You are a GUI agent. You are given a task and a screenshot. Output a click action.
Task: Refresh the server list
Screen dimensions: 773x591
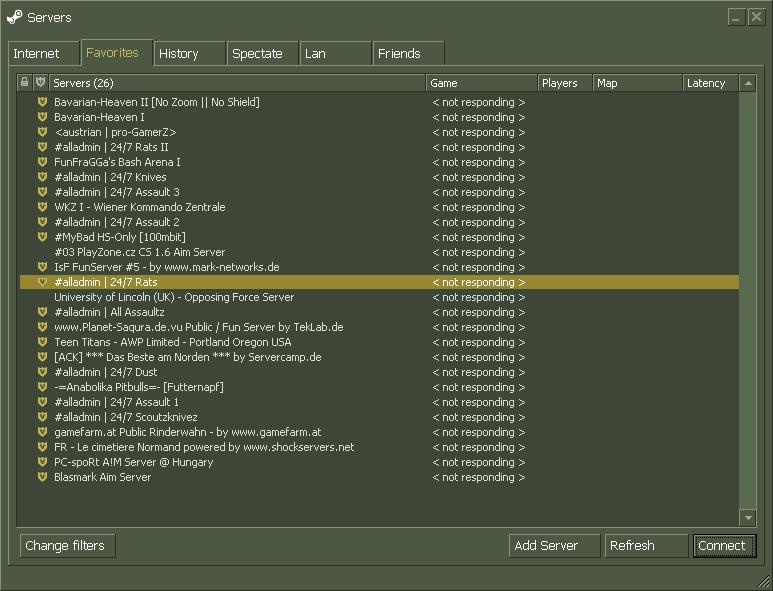(x=646, y=546)
